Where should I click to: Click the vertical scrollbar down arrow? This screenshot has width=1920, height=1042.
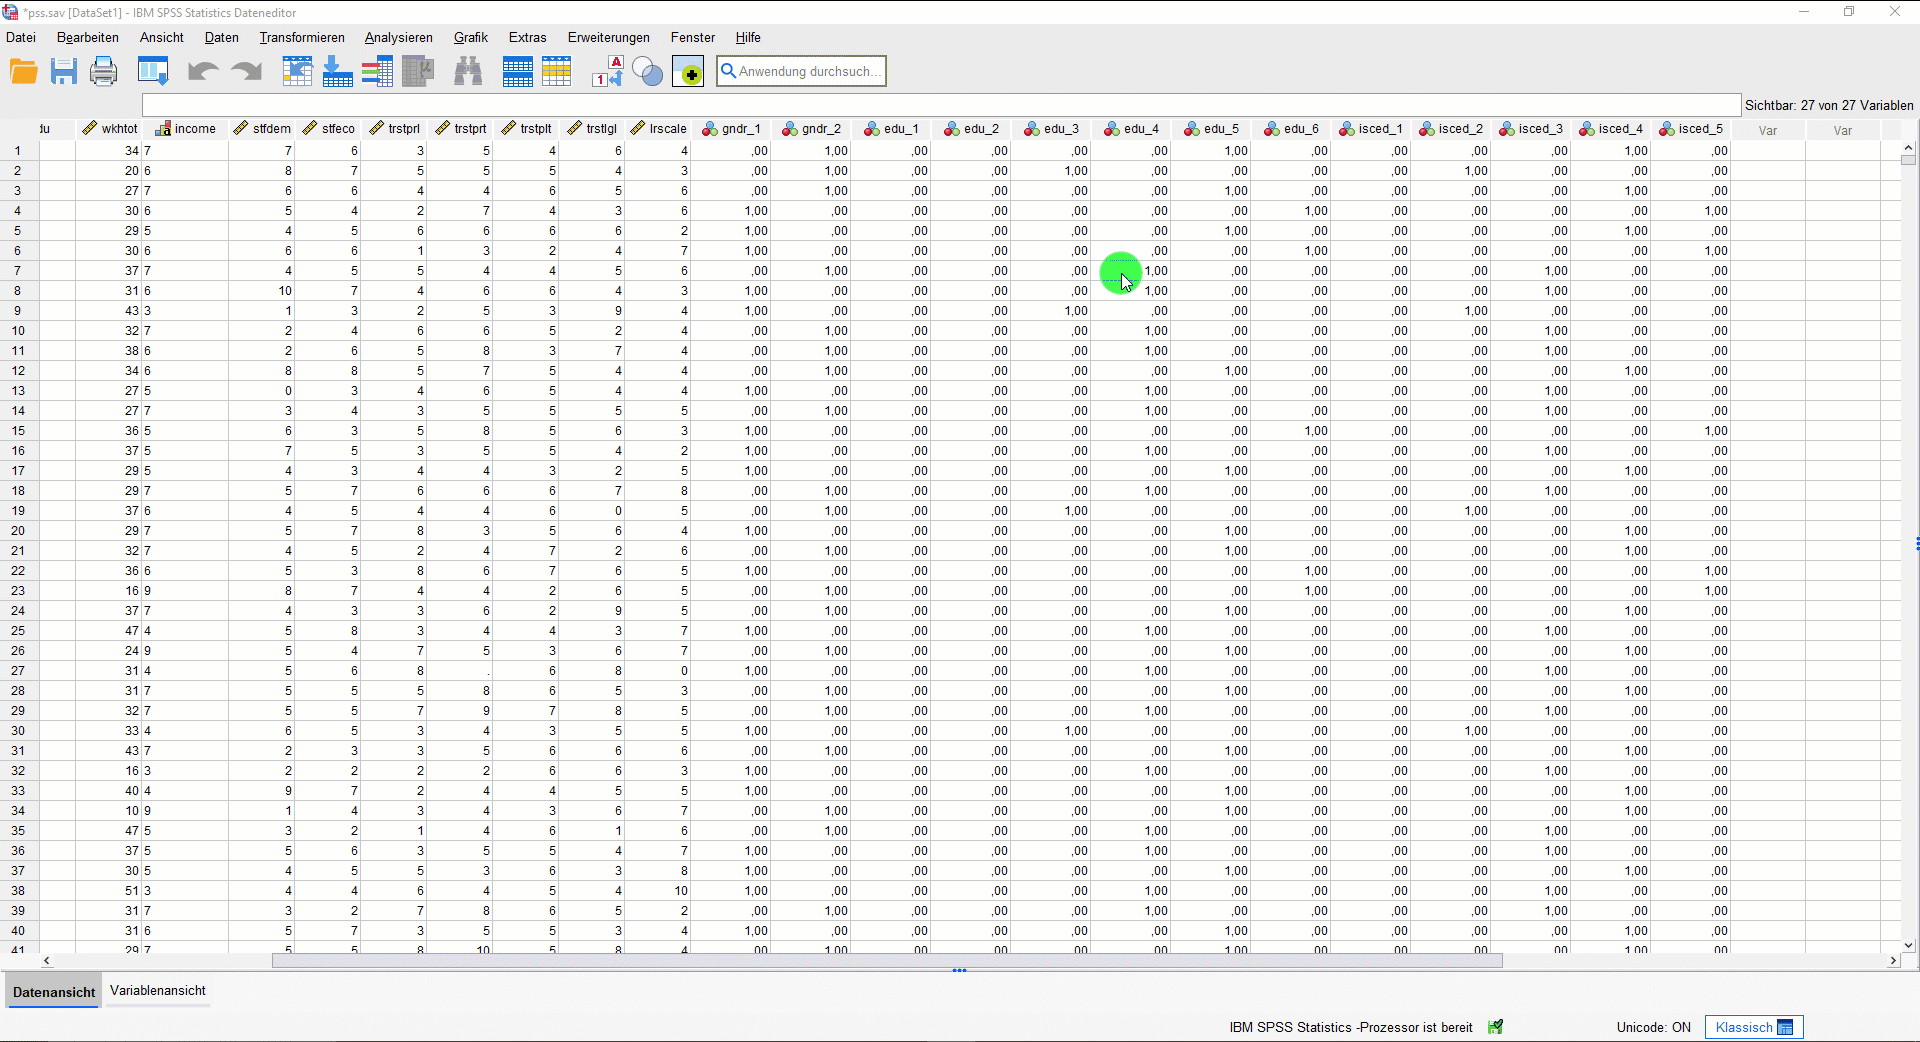tap(1908, 945)
